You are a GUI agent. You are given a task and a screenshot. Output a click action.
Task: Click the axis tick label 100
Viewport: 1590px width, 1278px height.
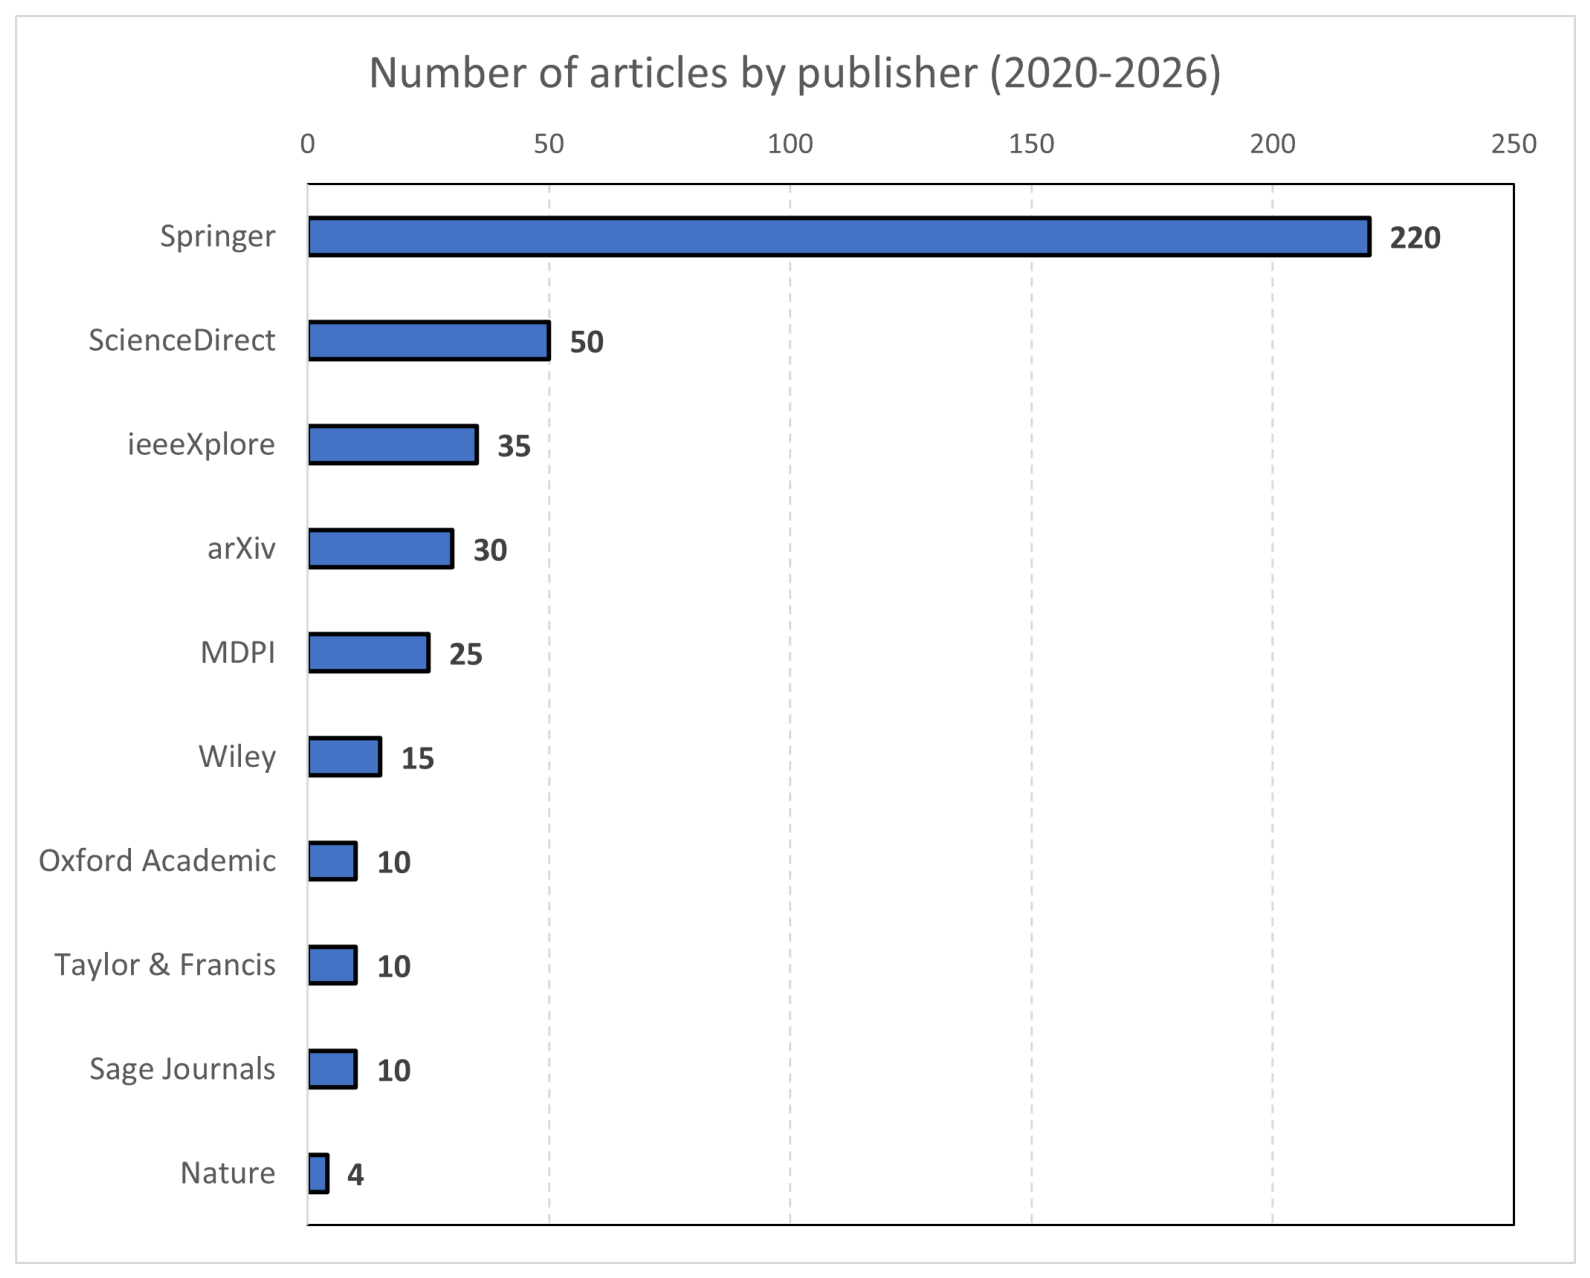(x=790, y=144)
